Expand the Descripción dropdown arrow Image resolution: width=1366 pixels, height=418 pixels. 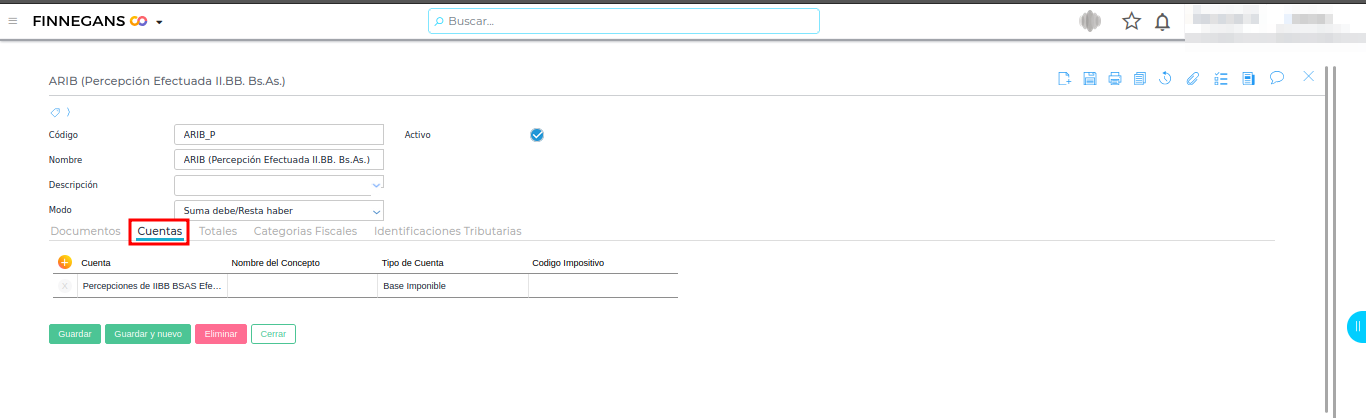[x=376, y=185]
